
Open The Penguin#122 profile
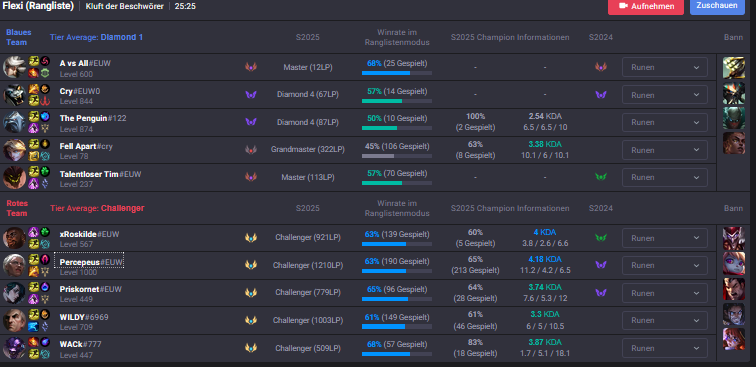pyautogui.click(x=93, y=118)
